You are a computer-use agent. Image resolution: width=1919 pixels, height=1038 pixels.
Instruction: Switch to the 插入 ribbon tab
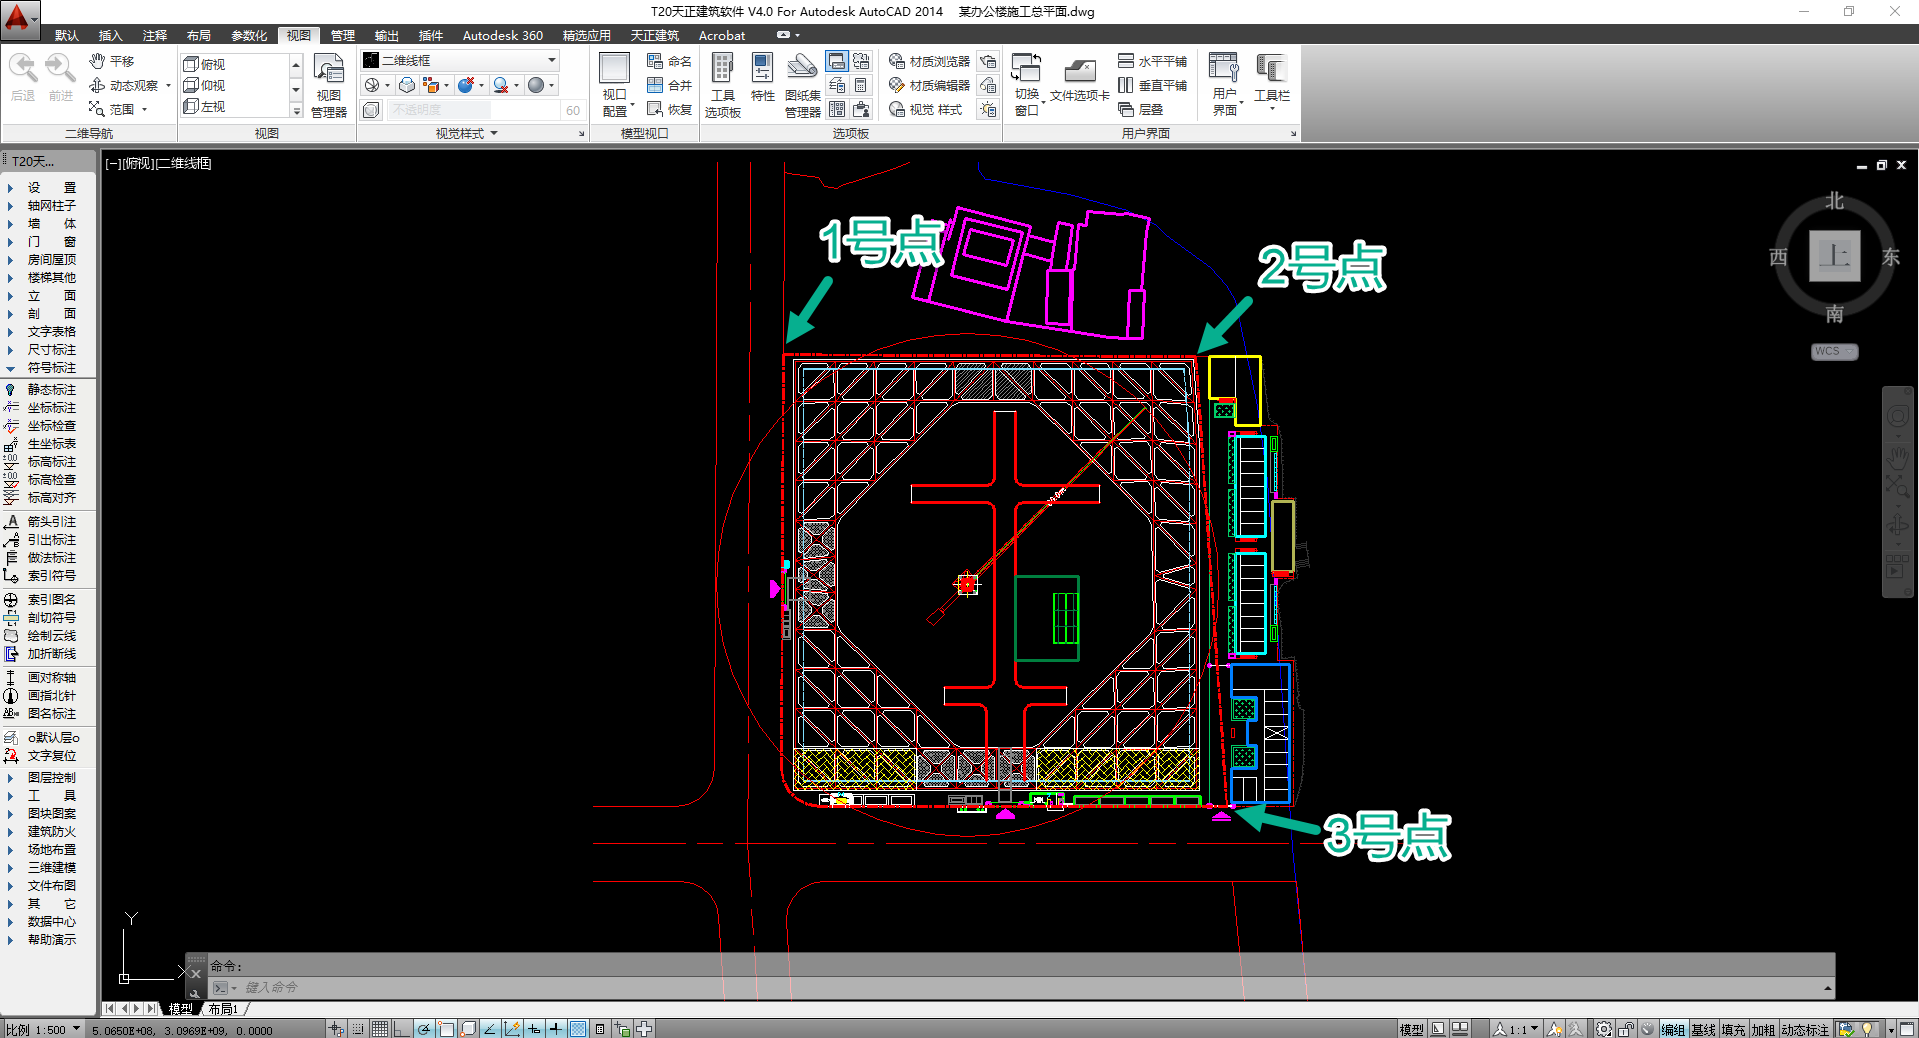pyautogui.click(x=110, y=35)
